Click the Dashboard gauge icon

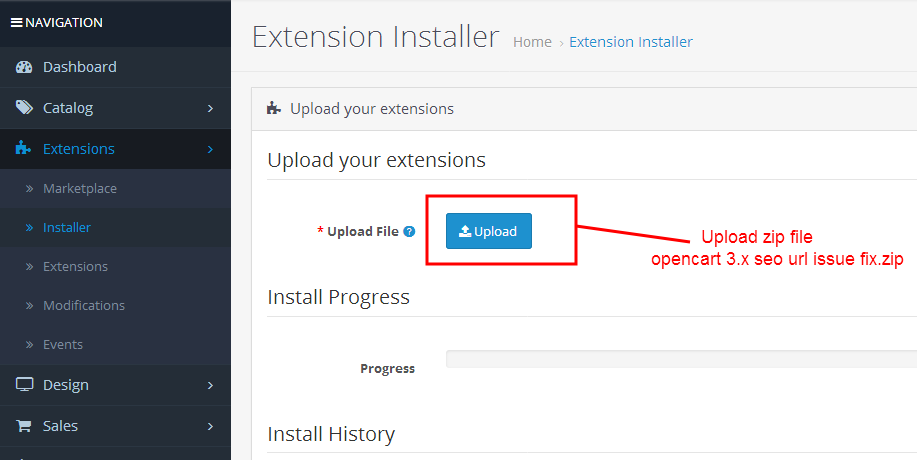click(x=24, y=67)
